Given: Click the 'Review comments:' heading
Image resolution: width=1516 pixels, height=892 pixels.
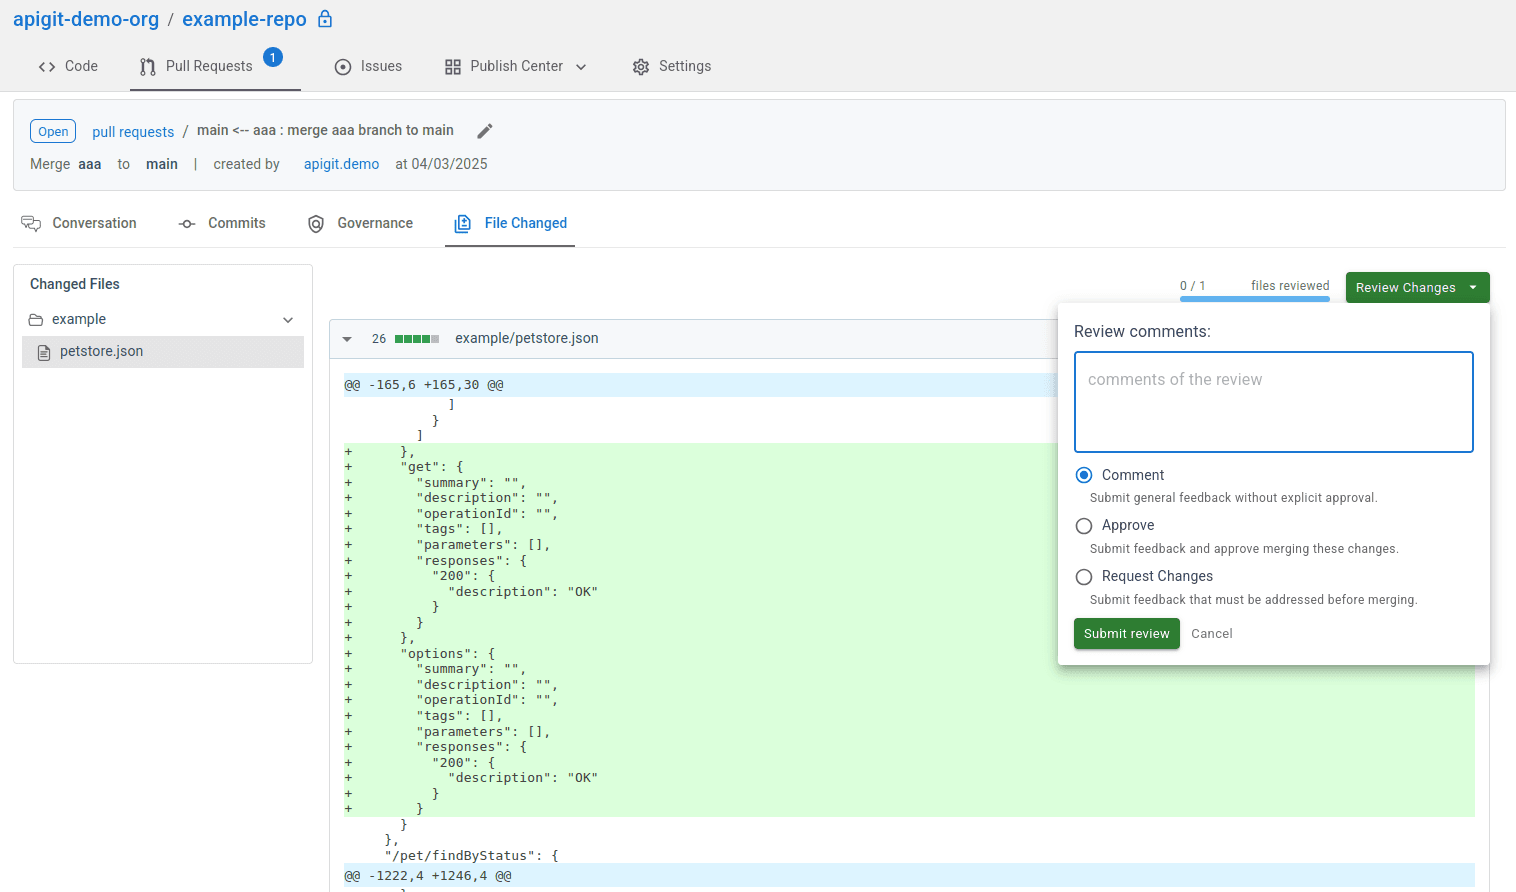Looking at the screenshot, I should [x=1142, y=332].
